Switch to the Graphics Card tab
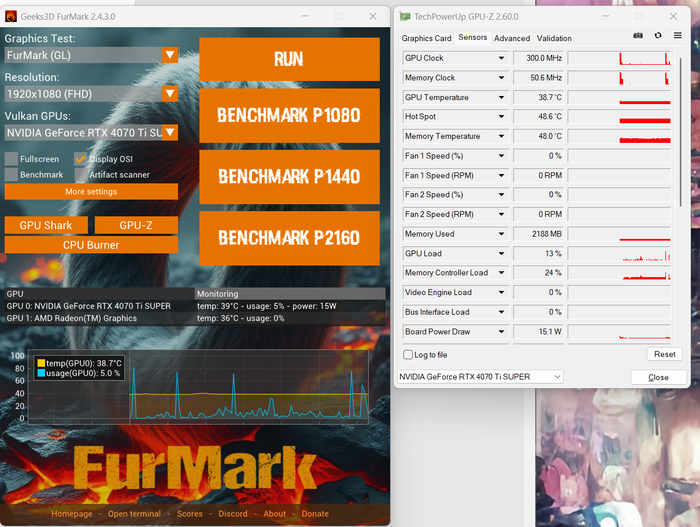The image size is (700, 527). pyautogui.click(x=426, y=38)
